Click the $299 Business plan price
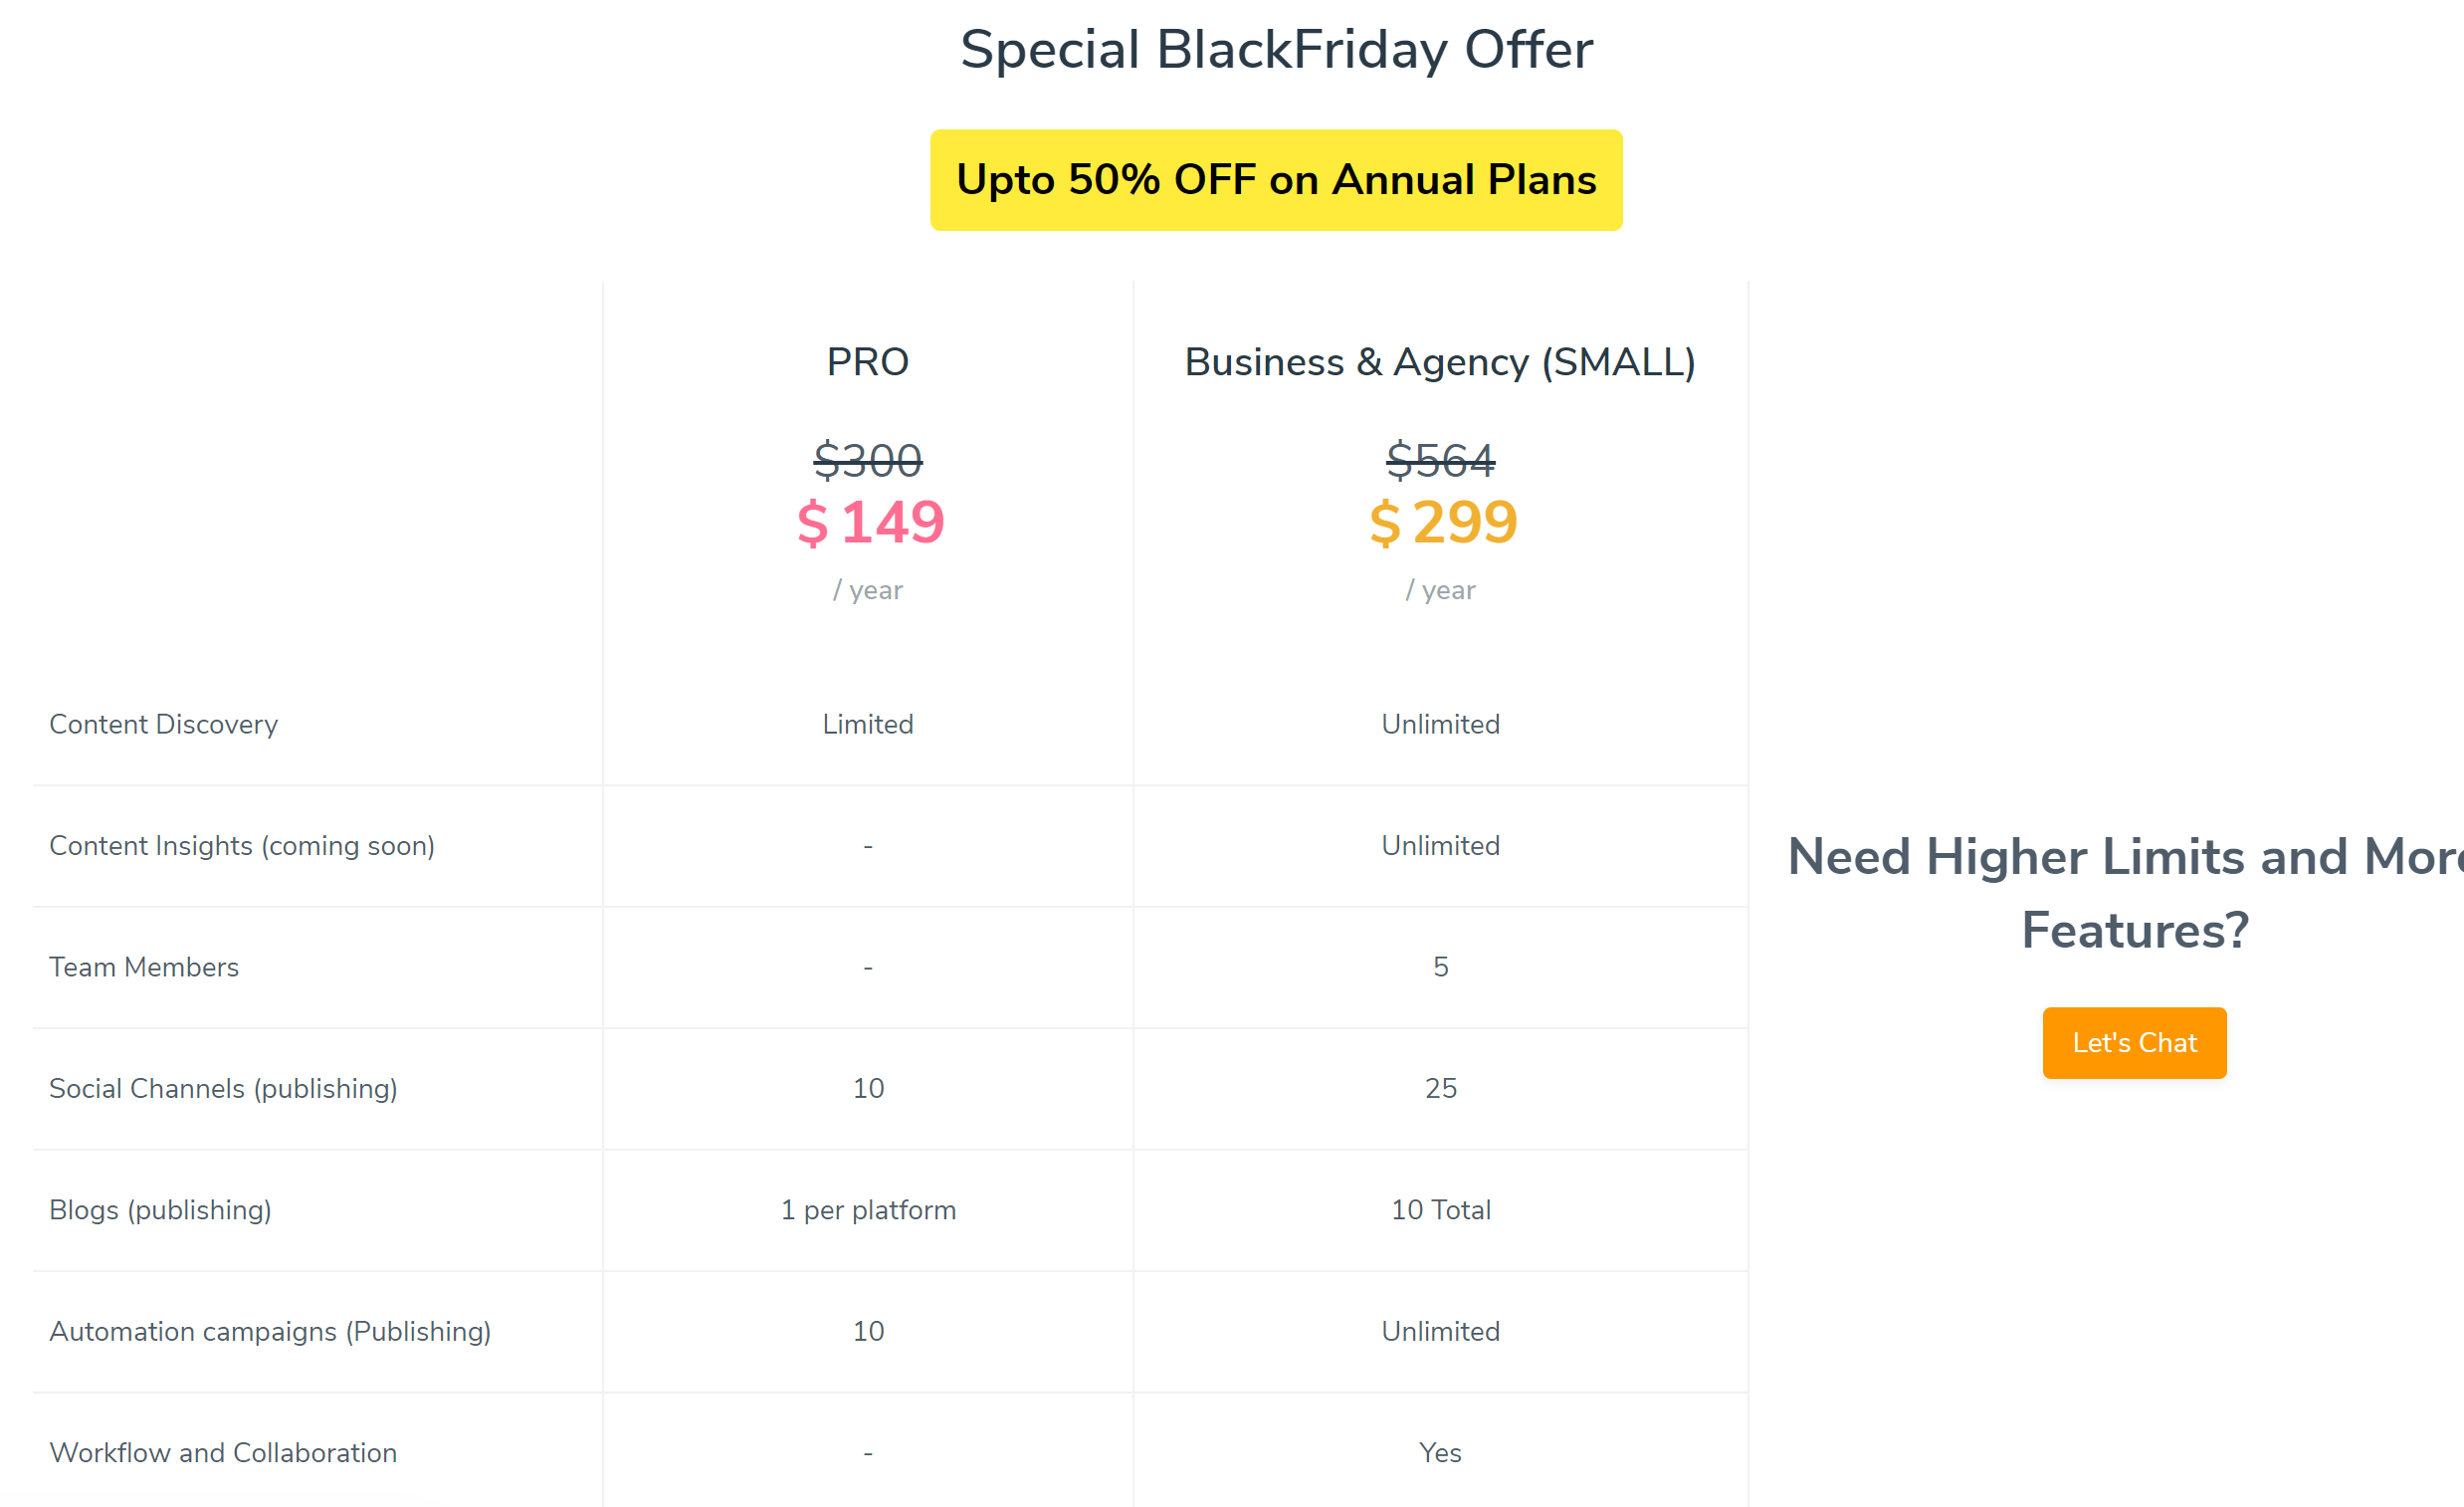2464x1507 pixels. 1441,521
